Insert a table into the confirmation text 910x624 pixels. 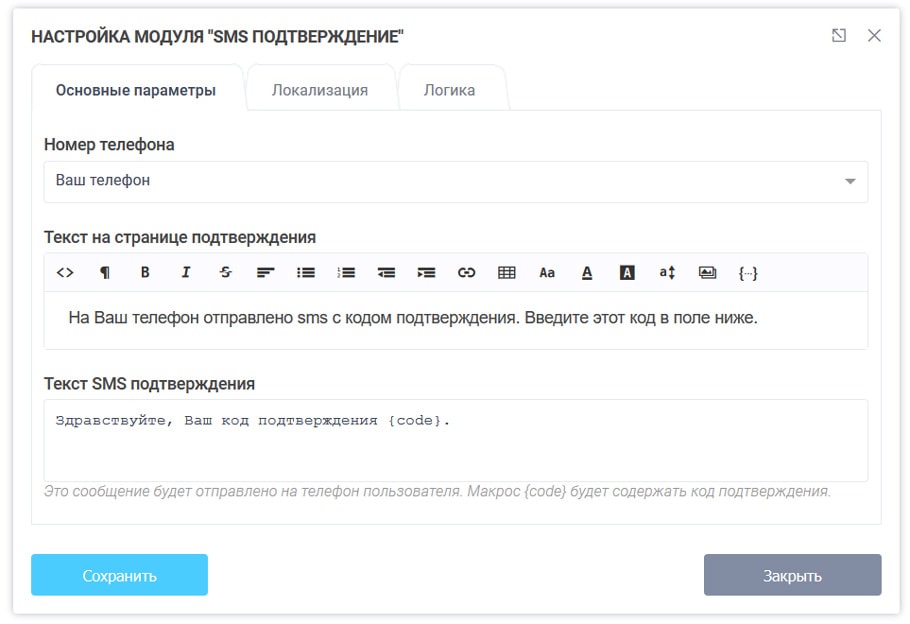pyautogui.click(x=506, y=271)
